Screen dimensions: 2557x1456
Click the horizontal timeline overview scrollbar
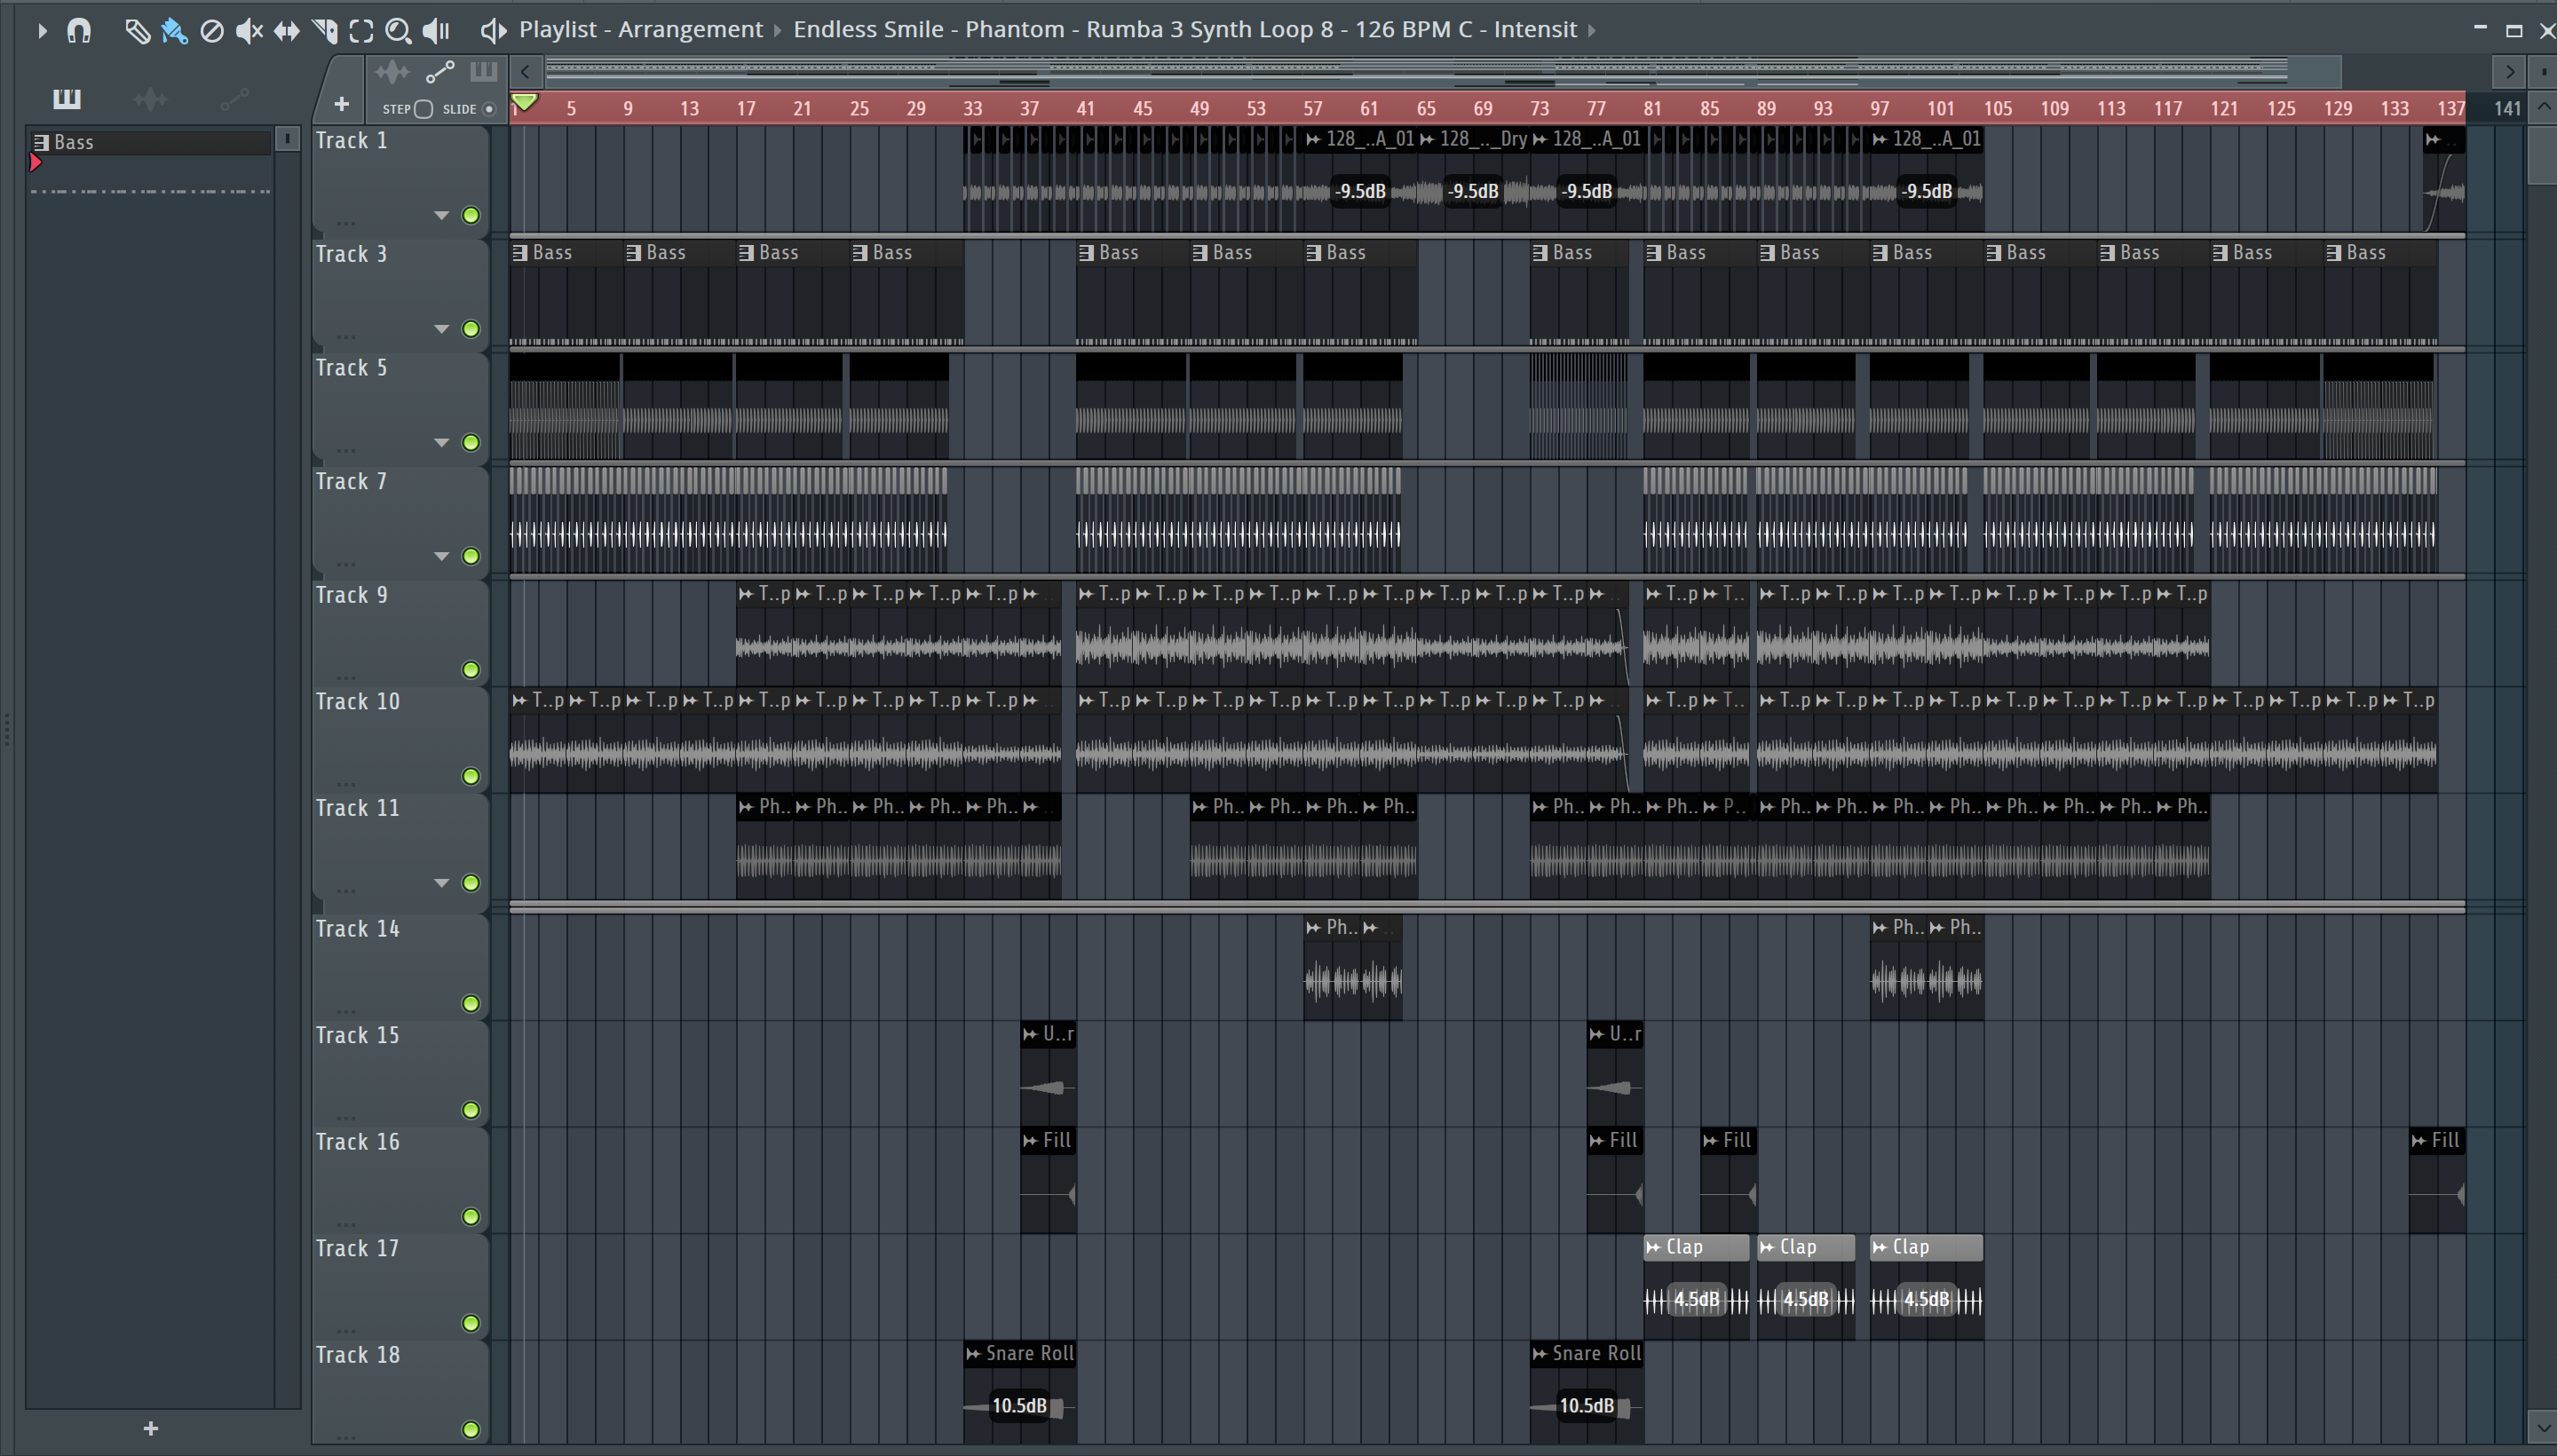click(1442, 72)
